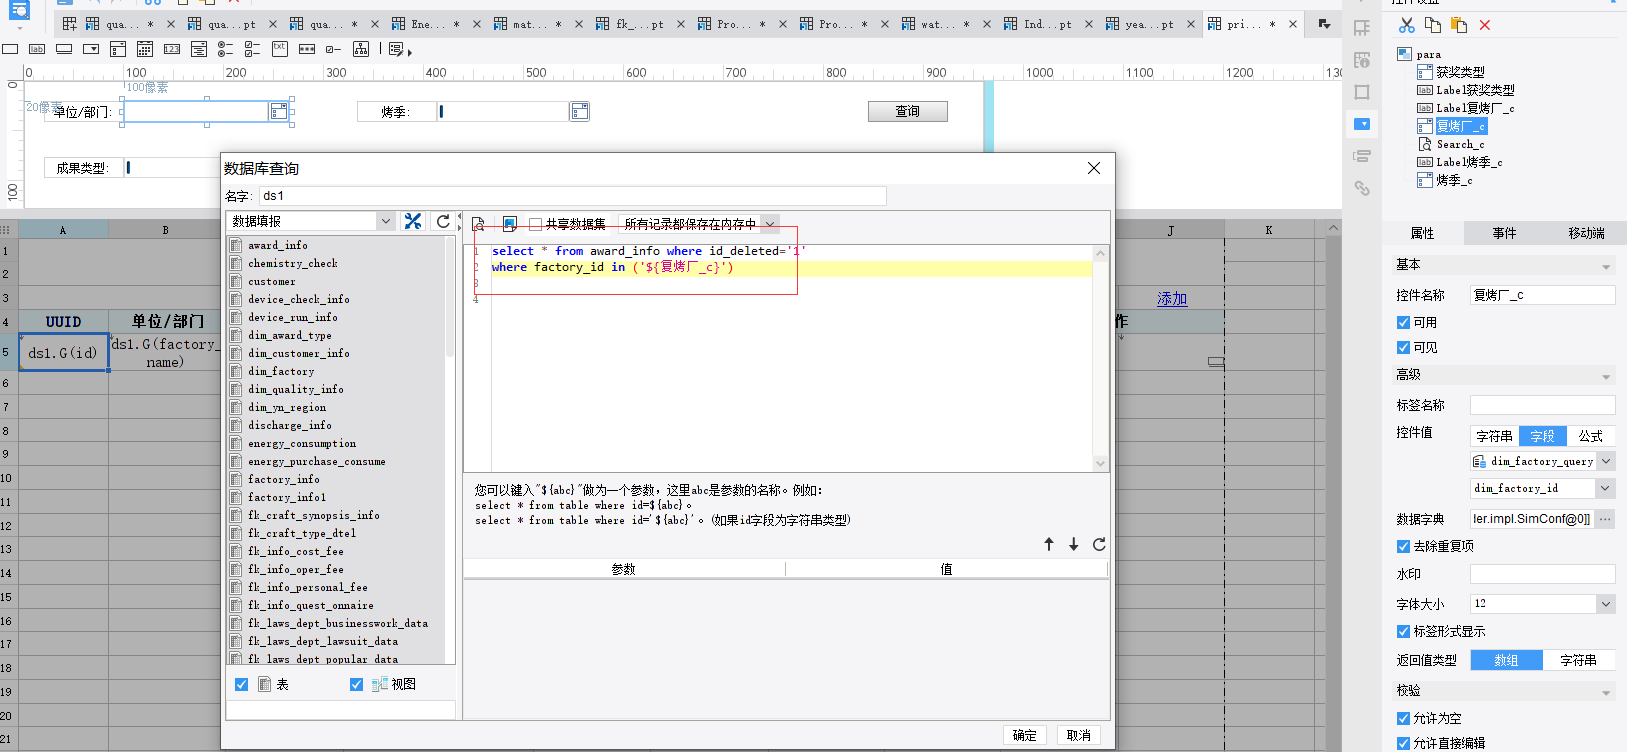Select the password widget icon
Image resolution: width=1627 pixels, height=752 pixels.
tap(307, 49)
